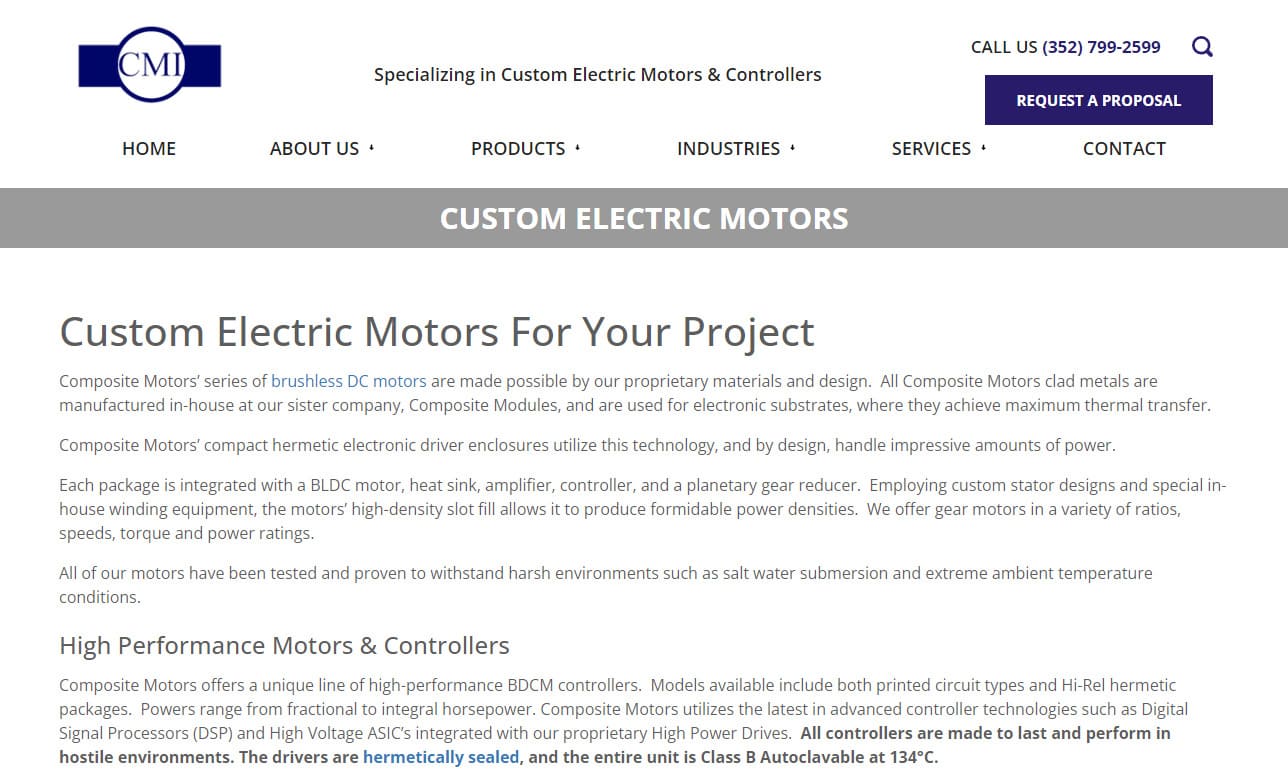Open the CONTACT page from the menu
The width and height of the screenshot is (1288, 772).
coord(1124,148)
